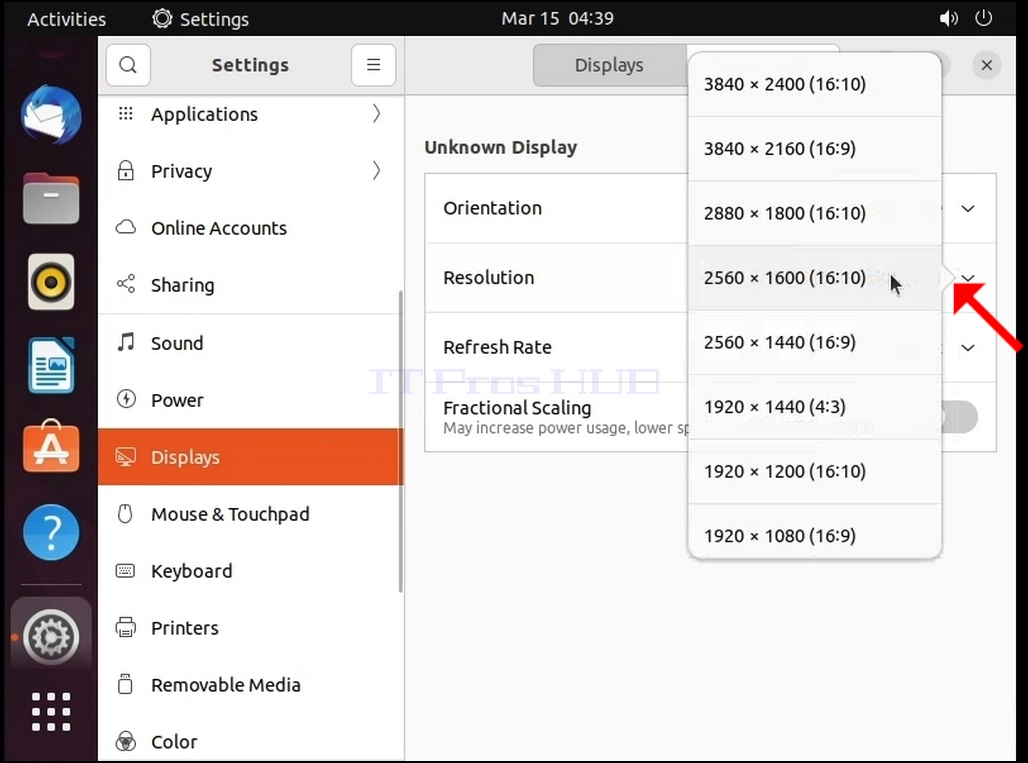
Task: Open Ubuntu Software store icon
Action: click(51, 447)
